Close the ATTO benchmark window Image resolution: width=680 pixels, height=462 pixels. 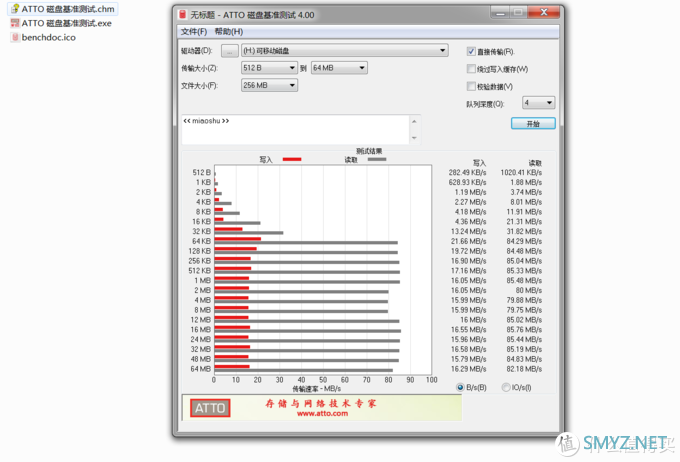[544, 13]
